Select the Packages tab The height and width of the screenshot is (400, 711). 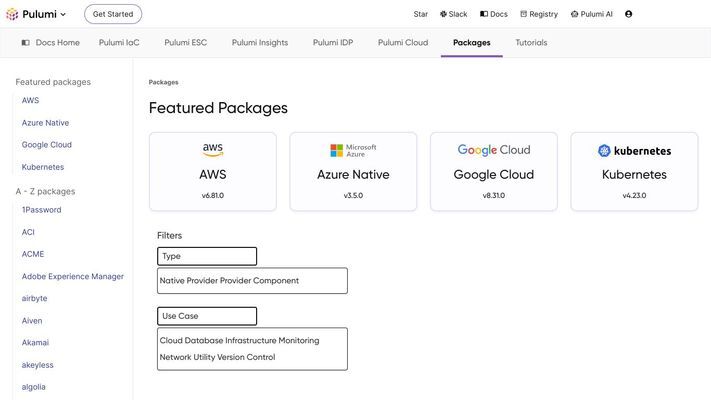point(472,43)
